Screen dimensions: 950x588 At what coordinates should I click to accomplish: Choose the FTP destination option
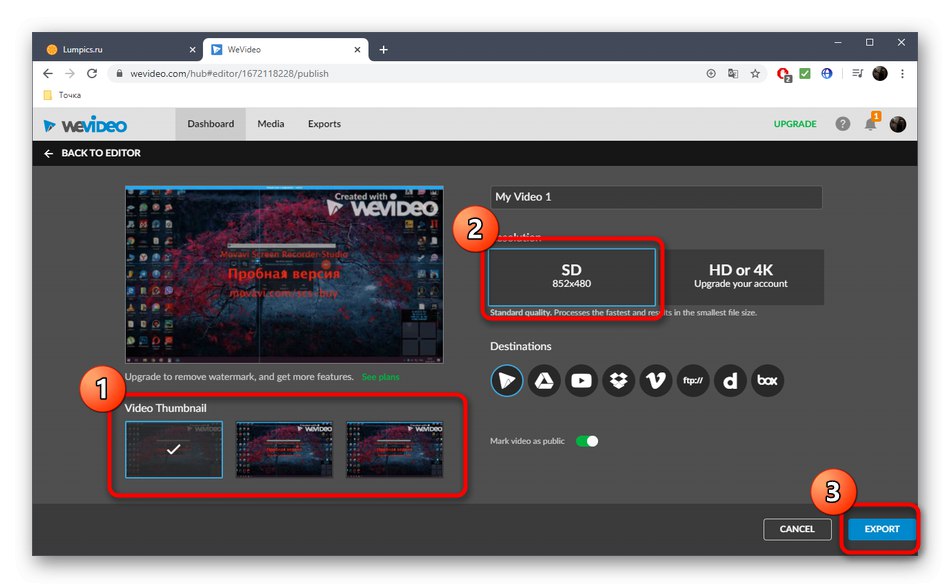pyautogui.click(x=692, y=380)
